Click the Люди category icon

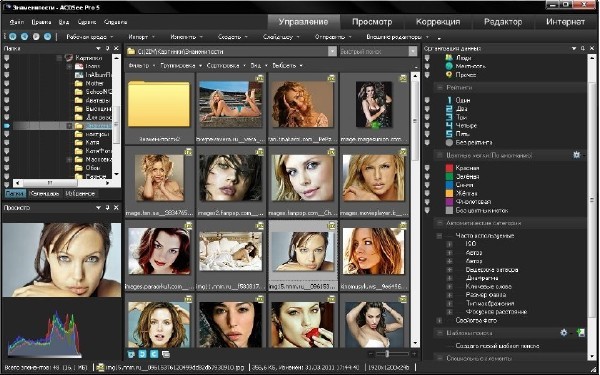(x=449, y=57)
